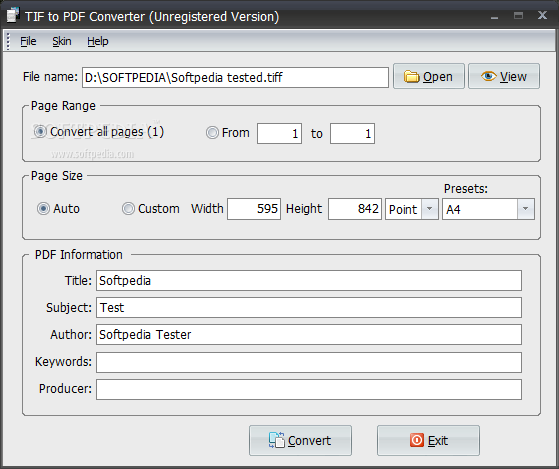Image resolution: width=559 pixels, height=469 pixels.
Task: Choose the Auto page size option
Action: click(x=43, y=208)
